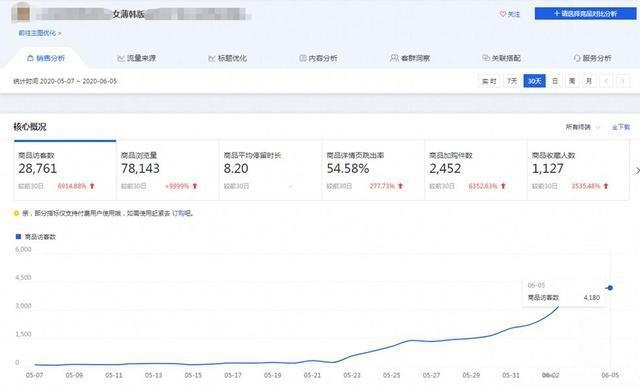Choose the 7天 time range option

click(512, 81)
